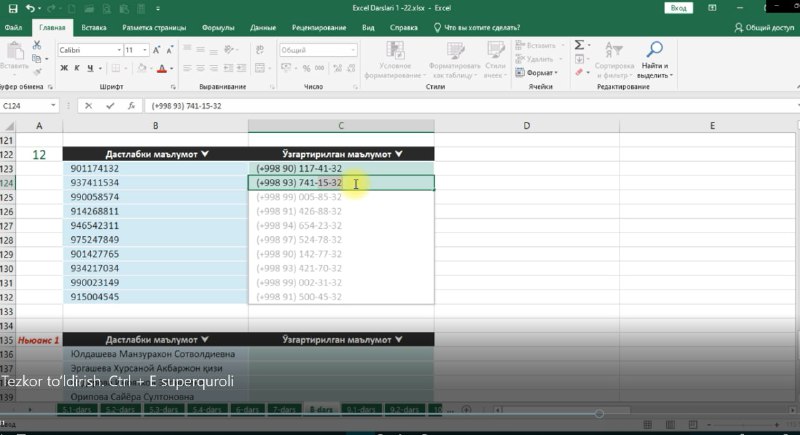Copy the selection with the copy icon
Viewport: 800px width, 435px height.
tap(37, 59)
